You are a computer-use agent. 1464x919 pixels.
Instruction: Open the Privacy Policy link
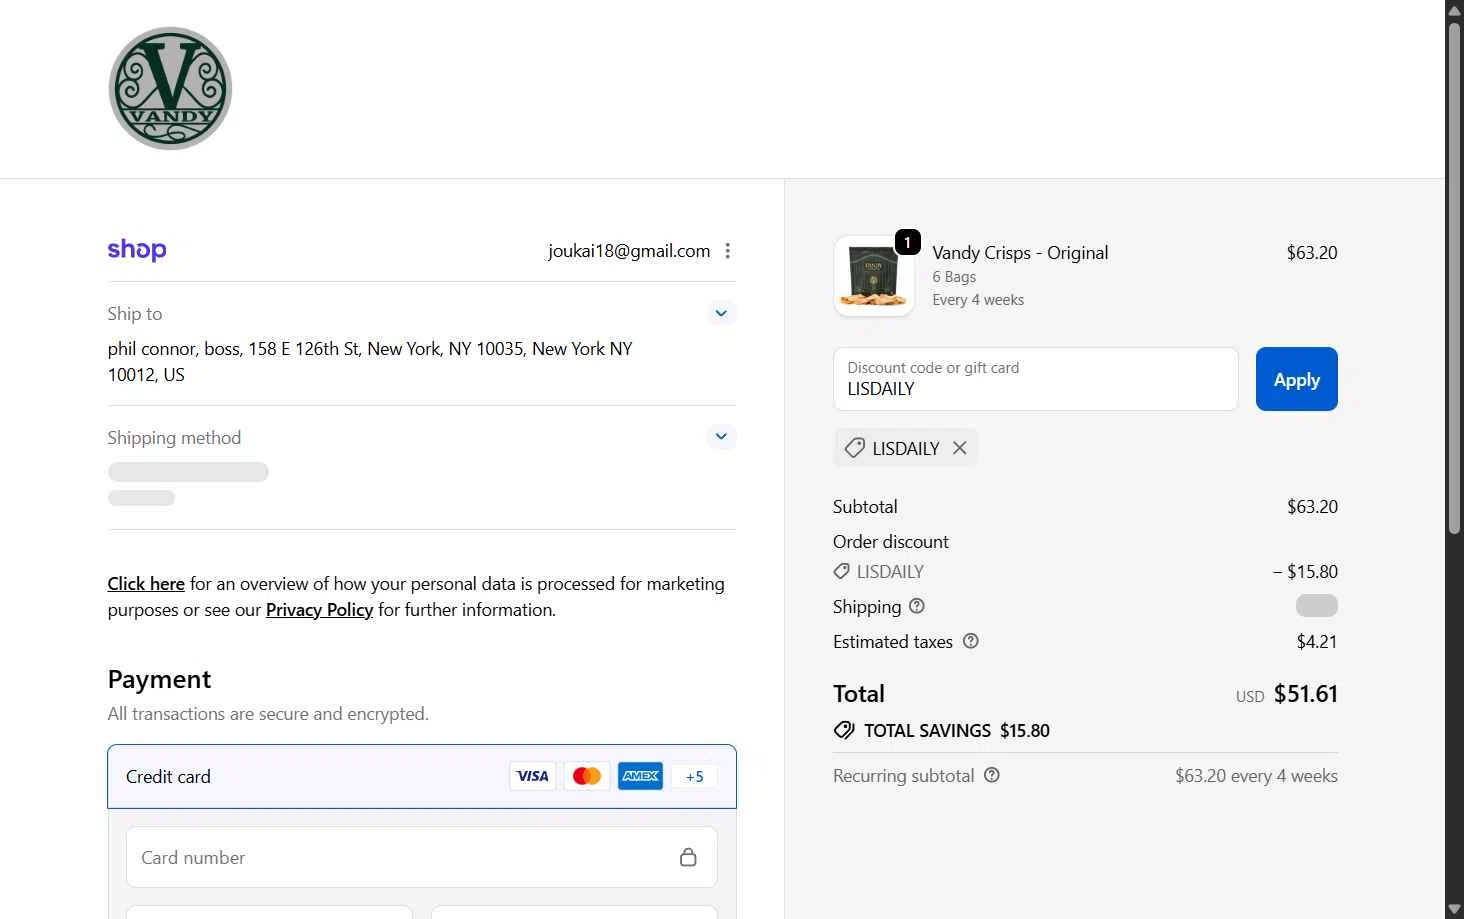(x=319, y=610)
